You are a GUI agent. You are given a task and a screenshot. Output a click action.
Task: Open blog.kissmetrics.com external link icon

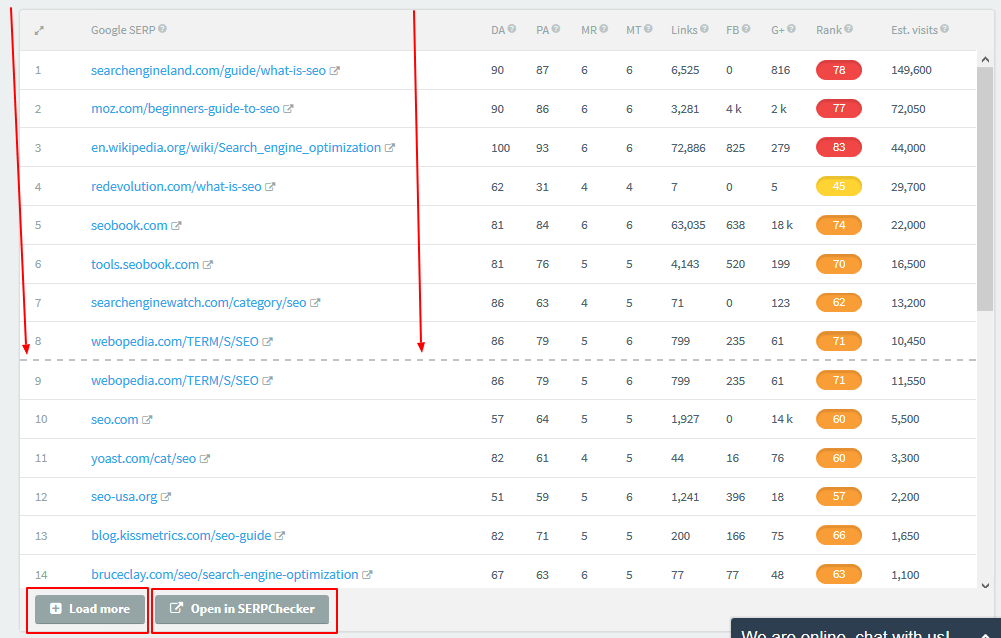coord(280,536)
